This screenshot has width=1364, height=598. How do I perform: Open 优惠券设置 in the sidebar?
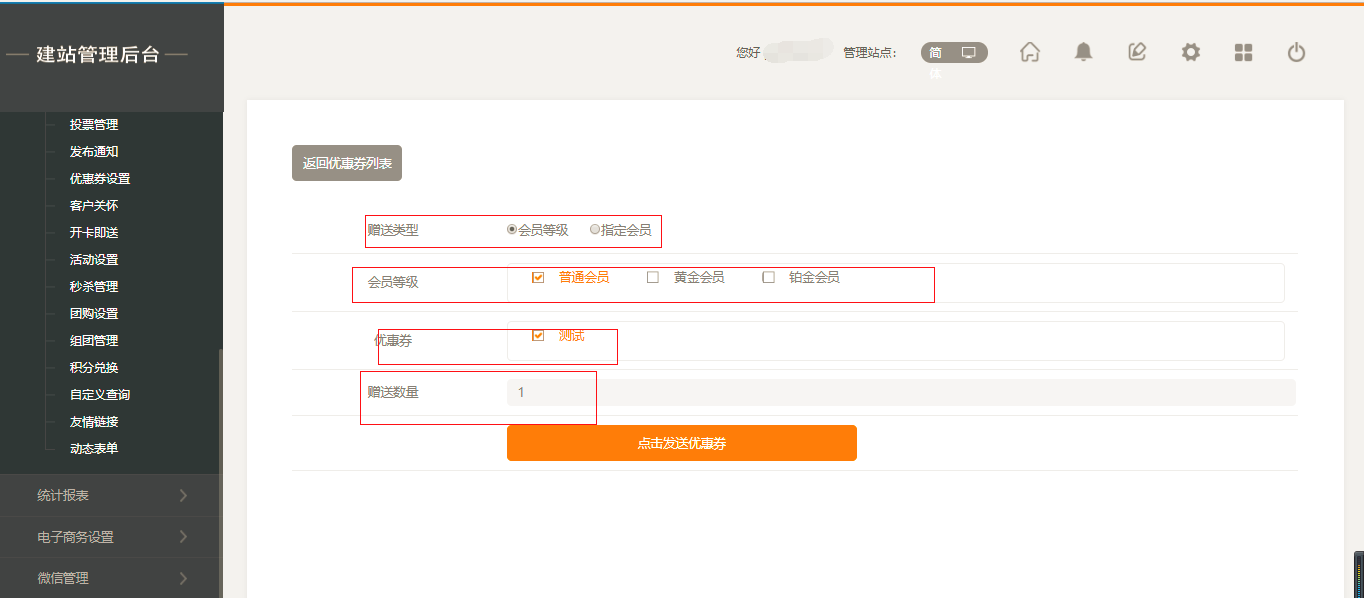point(100,179)
